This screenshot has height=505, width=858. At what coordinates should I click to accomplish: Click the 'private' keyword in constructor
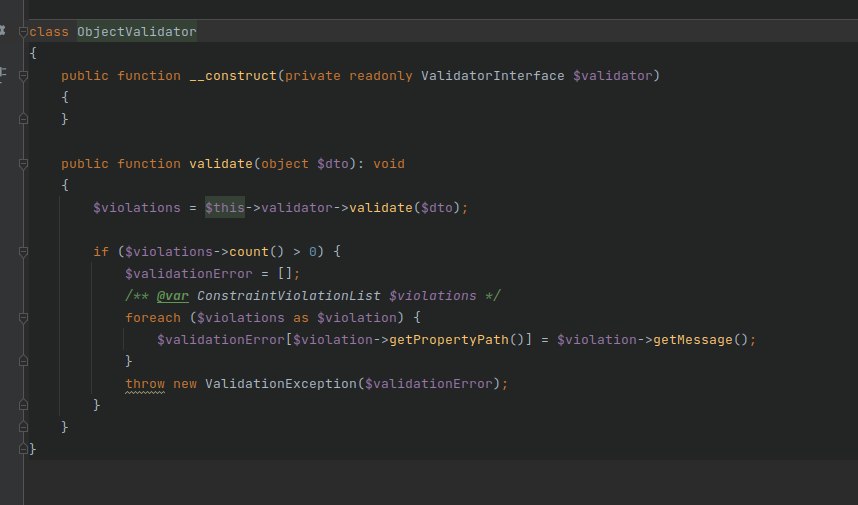point(312,76)
